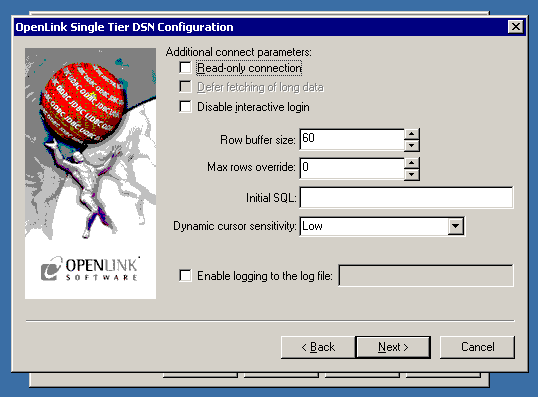Cancel the DSN configuration wizard
The image size is (538, 397).
point(477,347)
